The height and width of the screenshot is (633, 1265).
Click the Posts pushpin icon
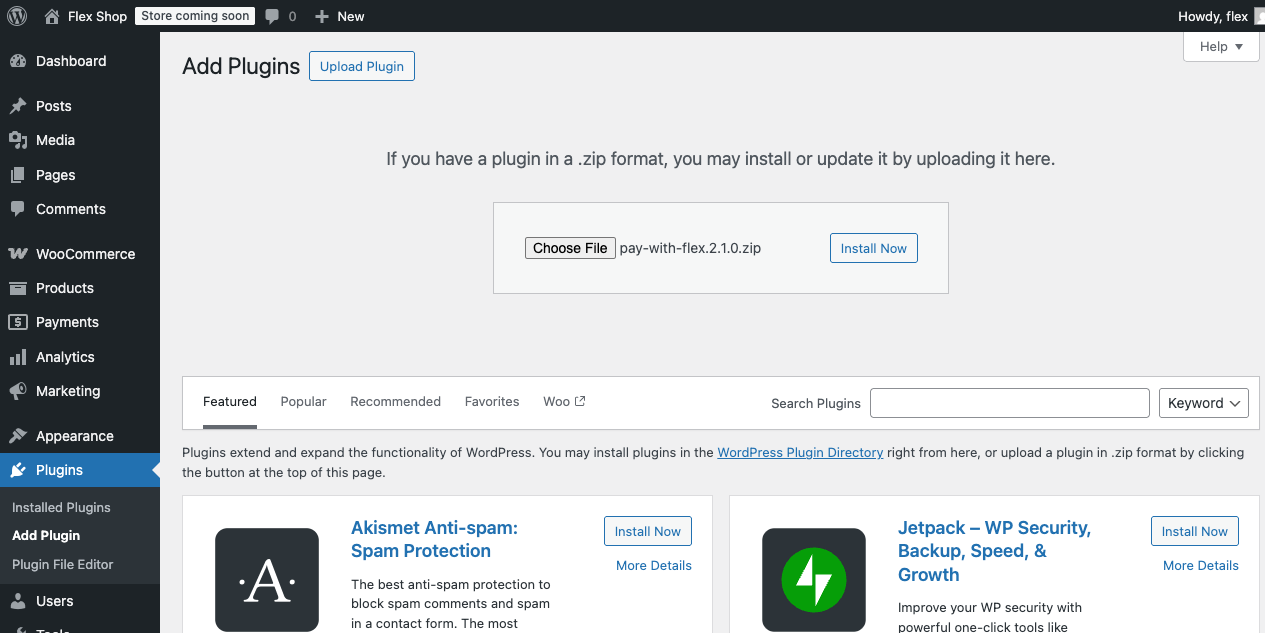[x=18, y=106]
